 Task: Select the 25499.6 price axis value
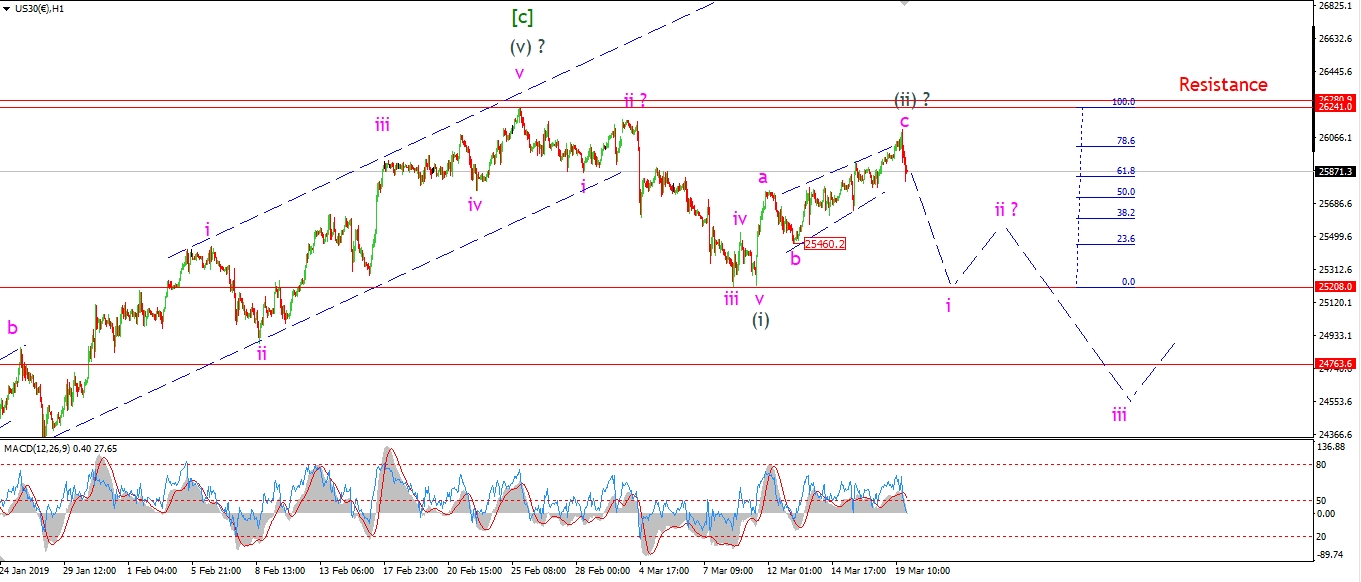1336,237
